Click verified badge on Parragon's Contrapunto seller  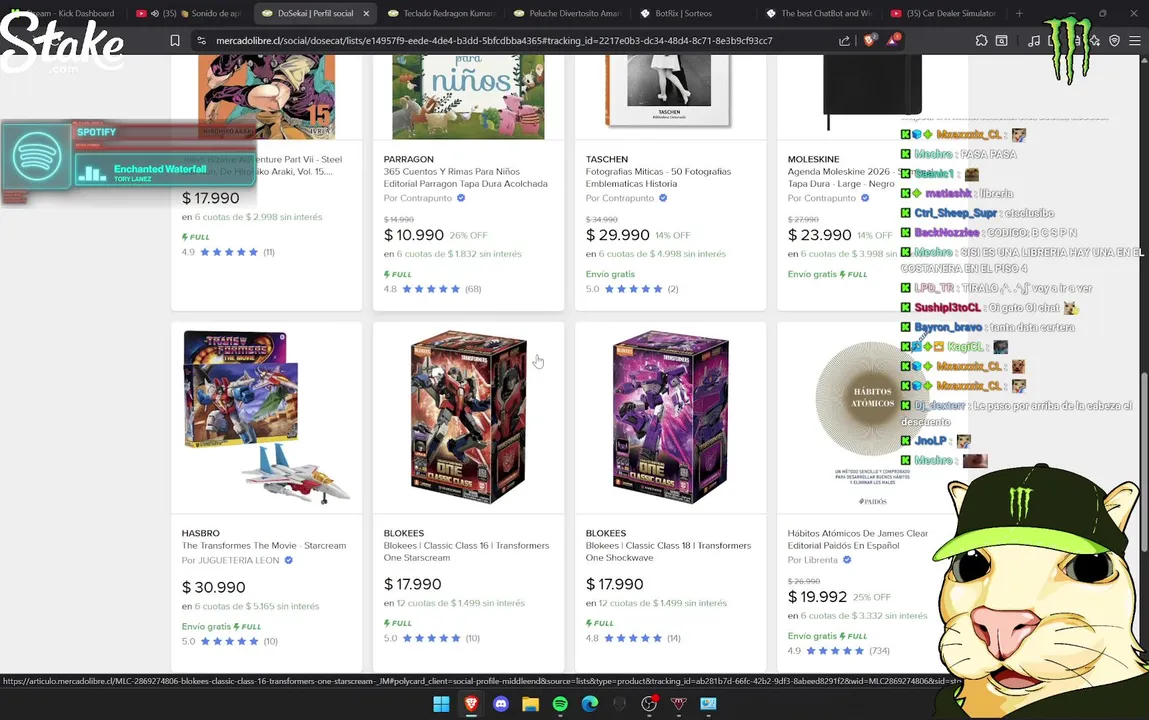click(x=461, y=198)
